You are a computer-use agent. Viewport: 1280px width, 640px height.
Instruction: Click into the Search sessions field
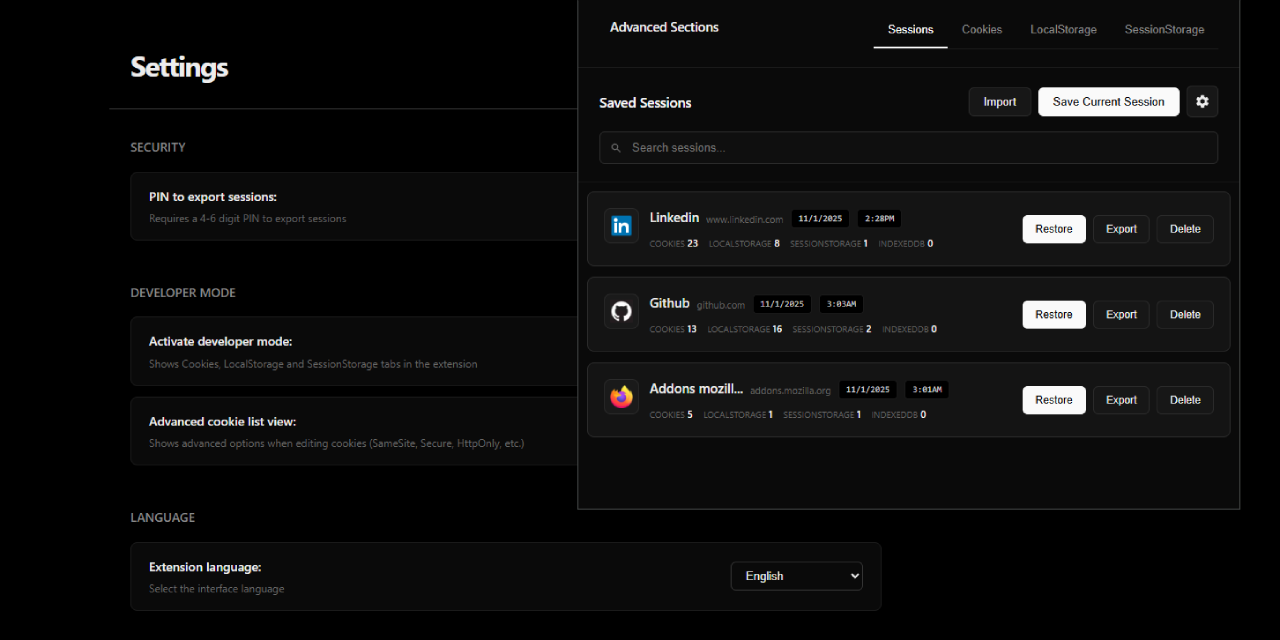908,148
